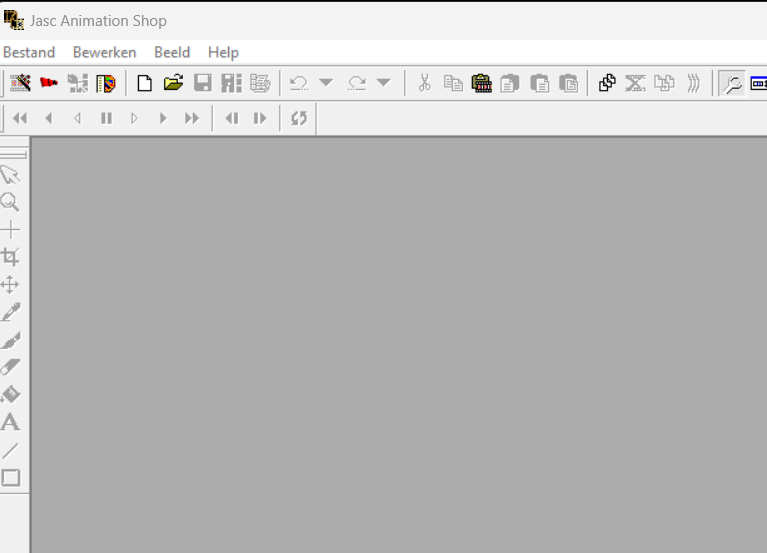Image resolution: width=767 pixels, height=553 pixels.
Task: Expand the Undo history dropdown arrow
Action: tap(326, 83)
